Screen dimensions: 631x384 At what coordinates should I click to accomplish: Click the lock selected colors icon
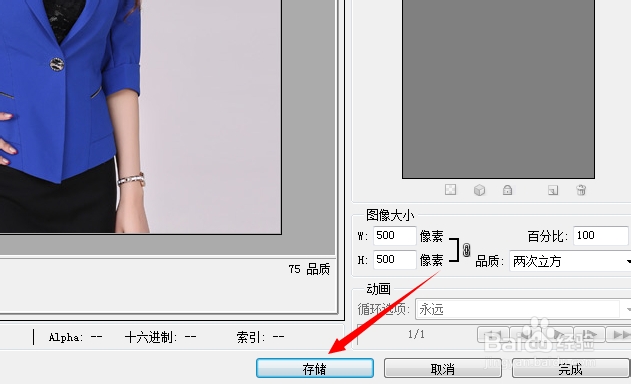point(507,190)
